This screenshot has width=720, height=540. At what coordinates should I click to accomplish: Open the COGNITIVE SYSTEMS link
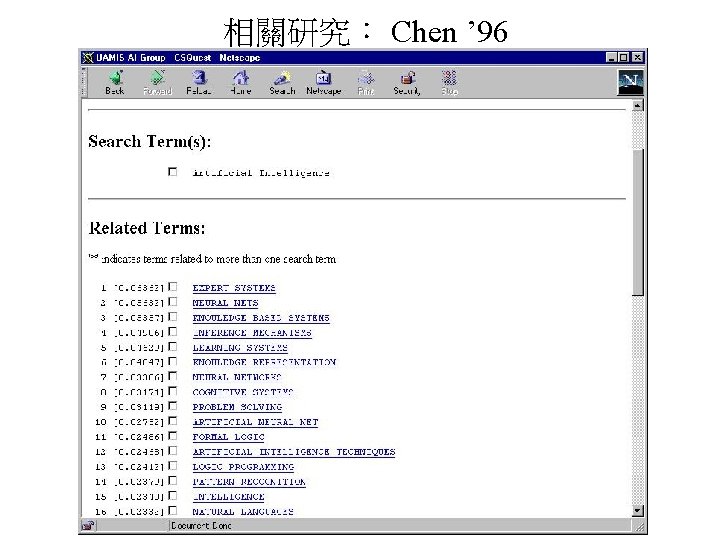243,392
